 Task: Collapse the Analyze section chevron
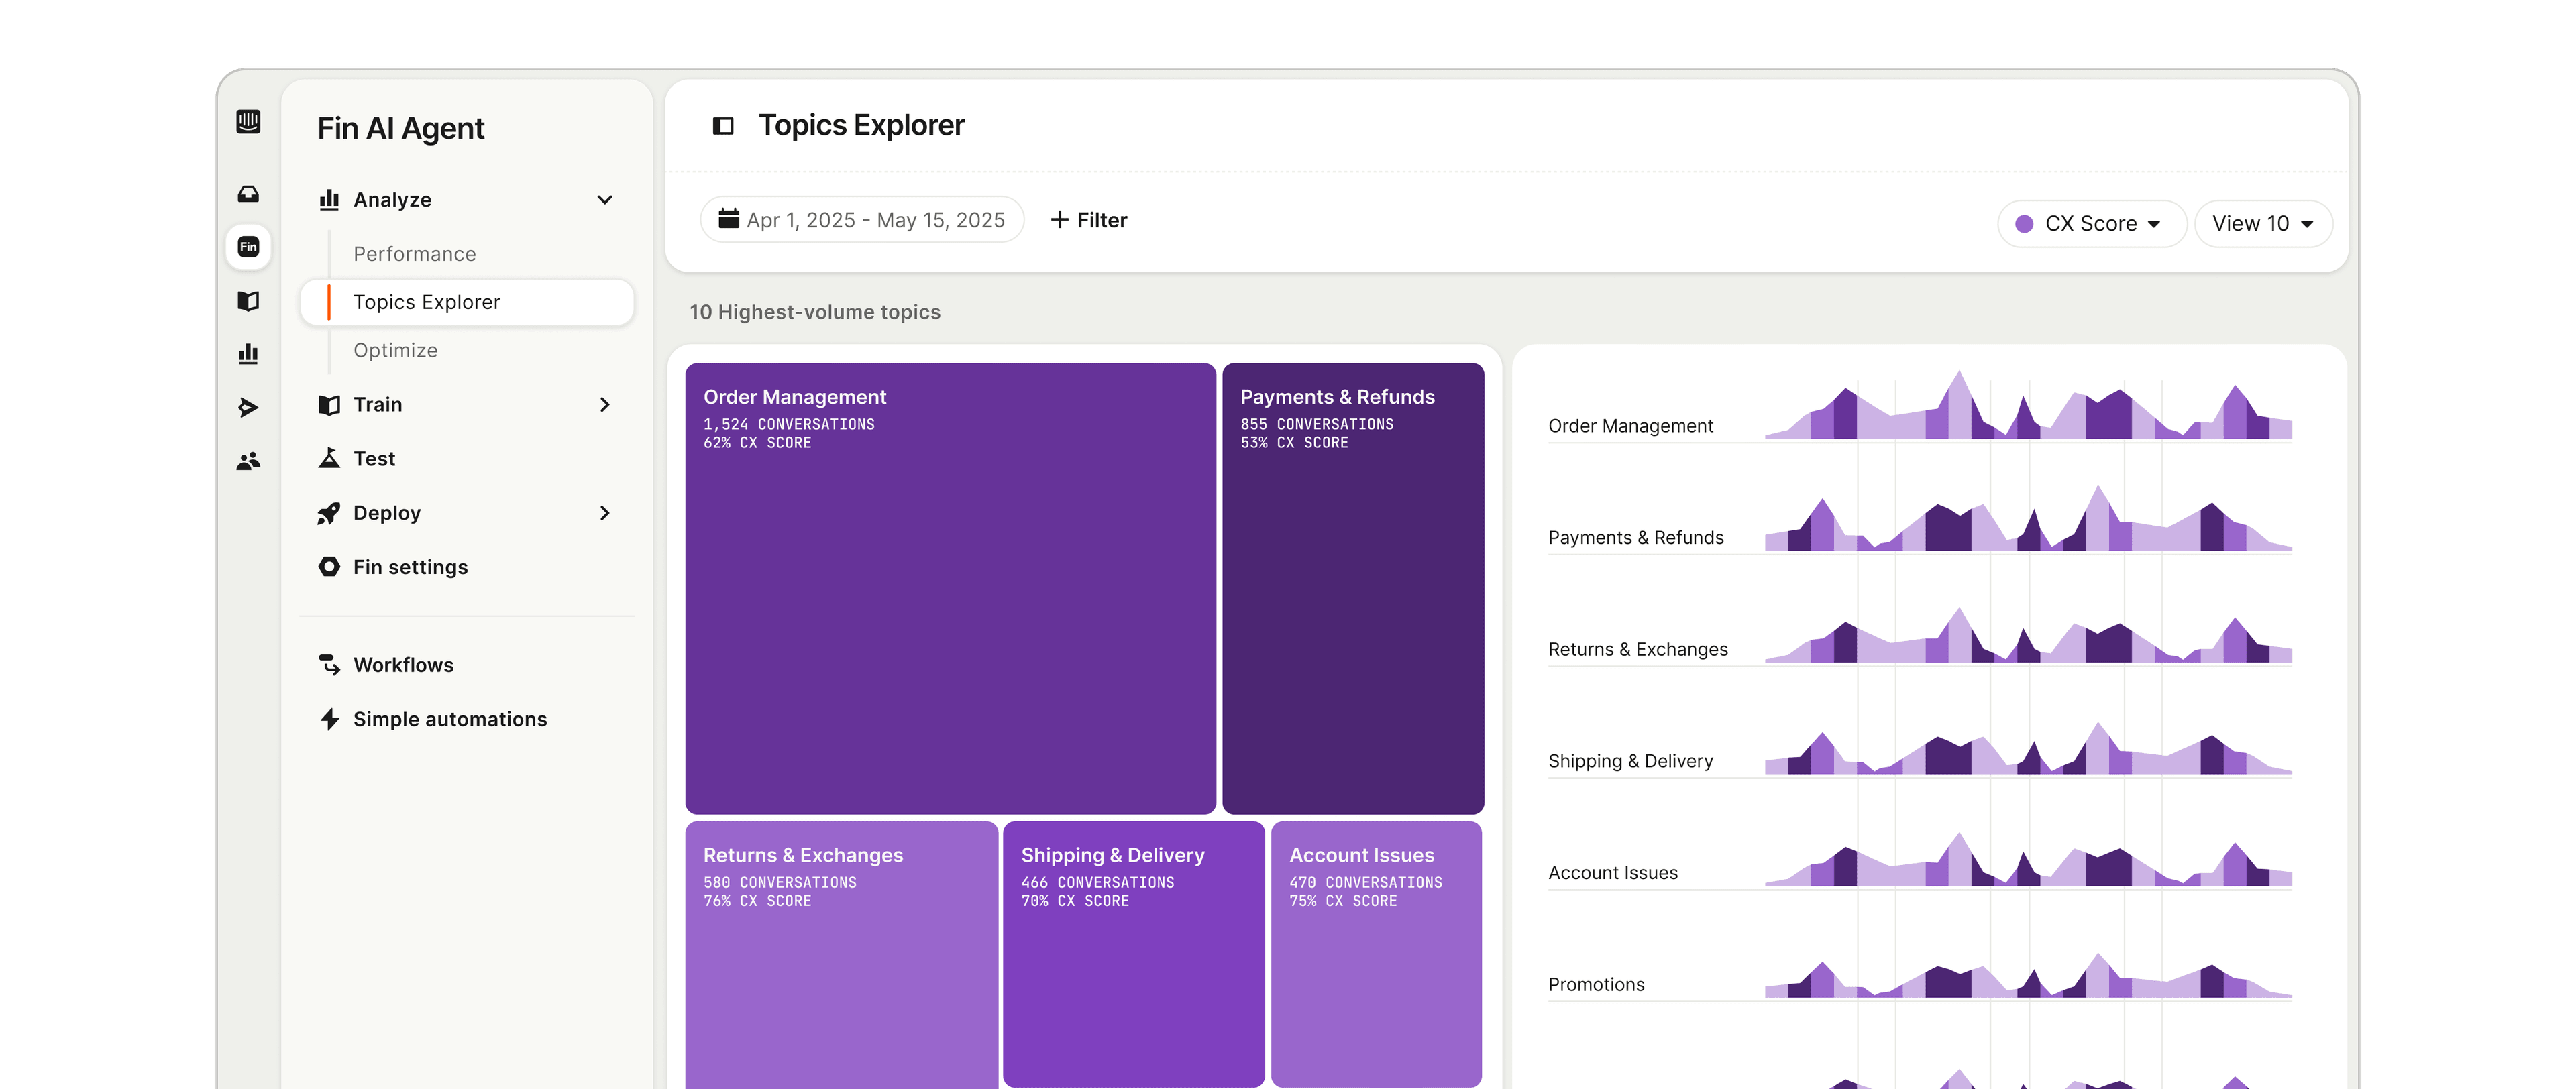pyautogui.click(x=605, y=200)
